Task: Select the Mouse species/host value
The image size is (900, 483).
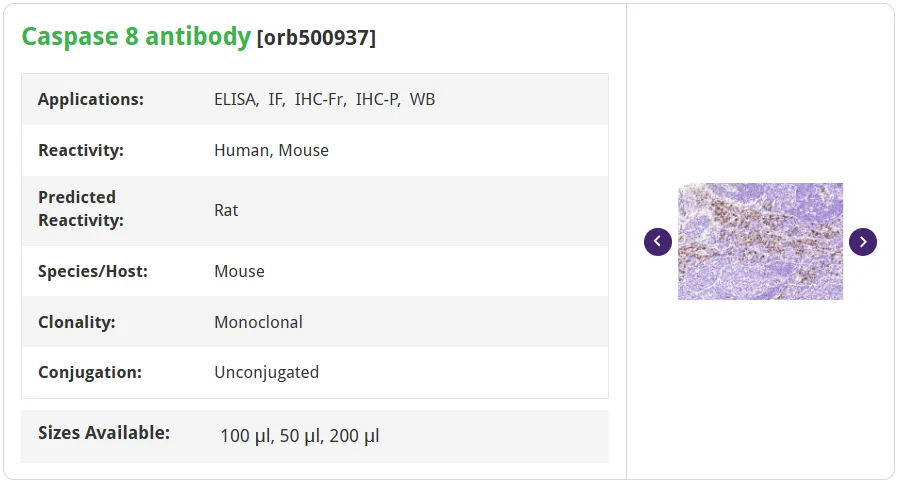Action: click(239, 271)
